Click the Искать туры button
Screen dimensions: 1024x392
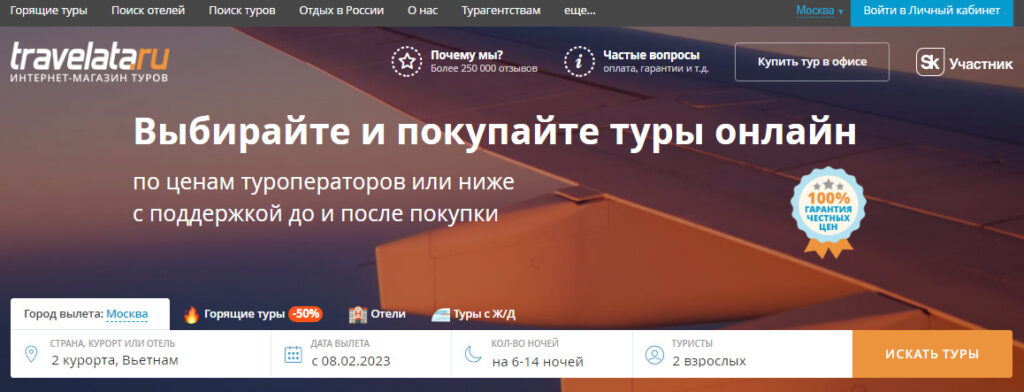pyautogui.click(x=933, y=354)
